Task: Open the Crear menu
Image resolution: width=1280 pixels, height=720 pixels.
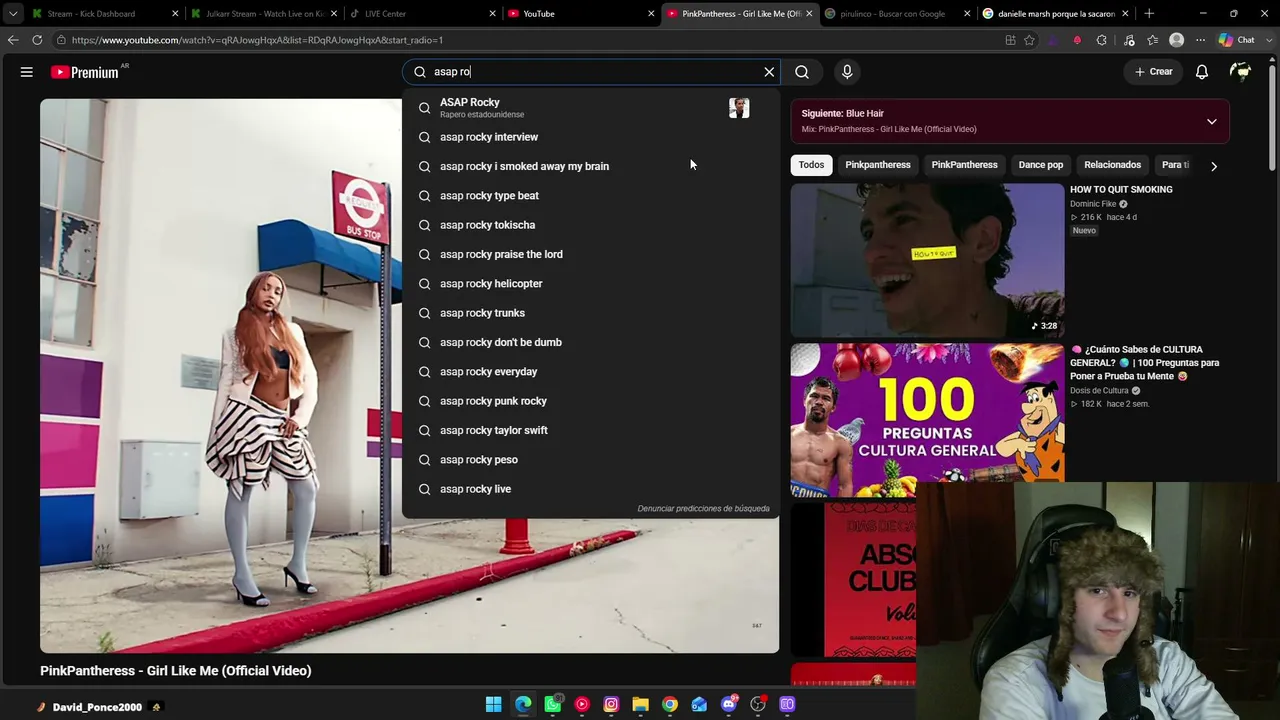Action: click(1153, 72)
